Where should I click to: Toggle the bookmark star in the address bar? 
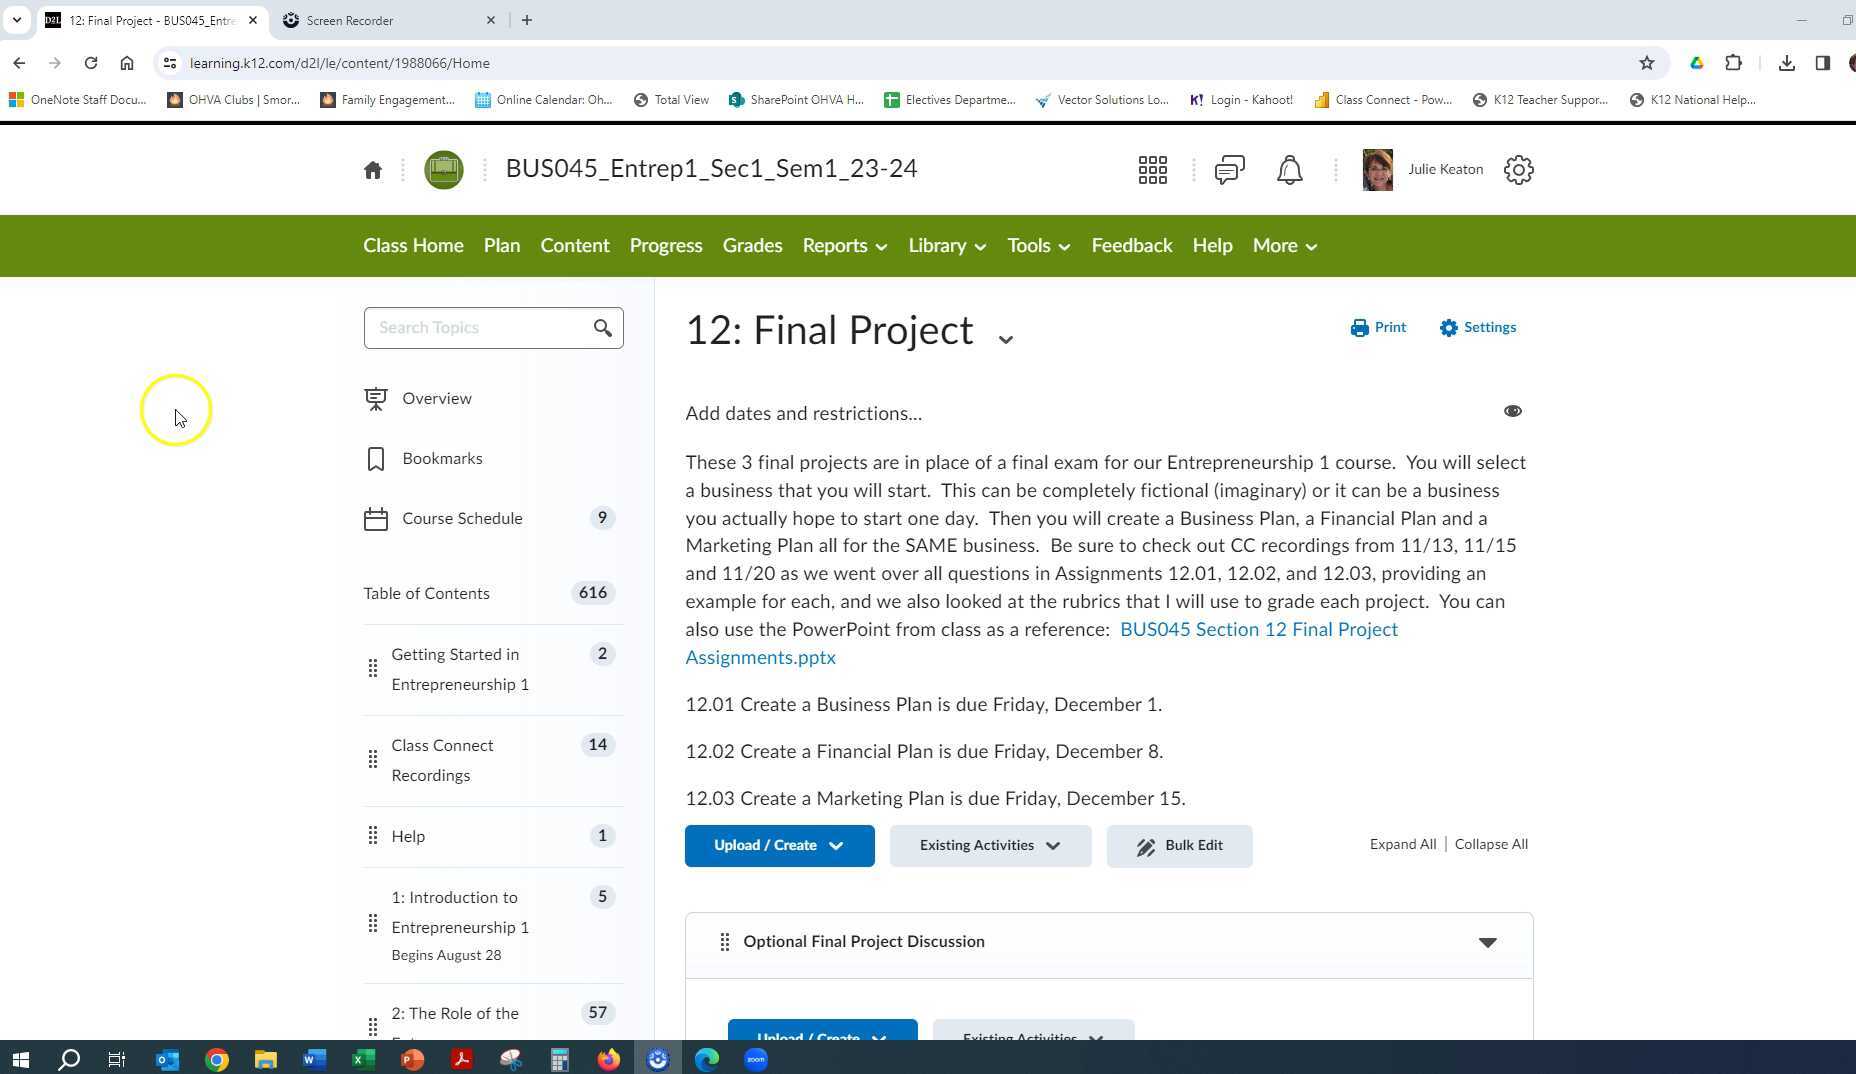(x=1645, y=62)
